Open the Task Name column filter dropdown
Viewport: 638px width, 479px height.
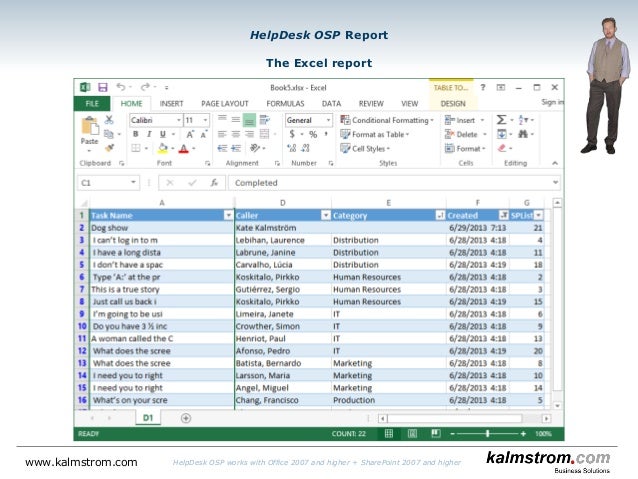coord(229,215)
